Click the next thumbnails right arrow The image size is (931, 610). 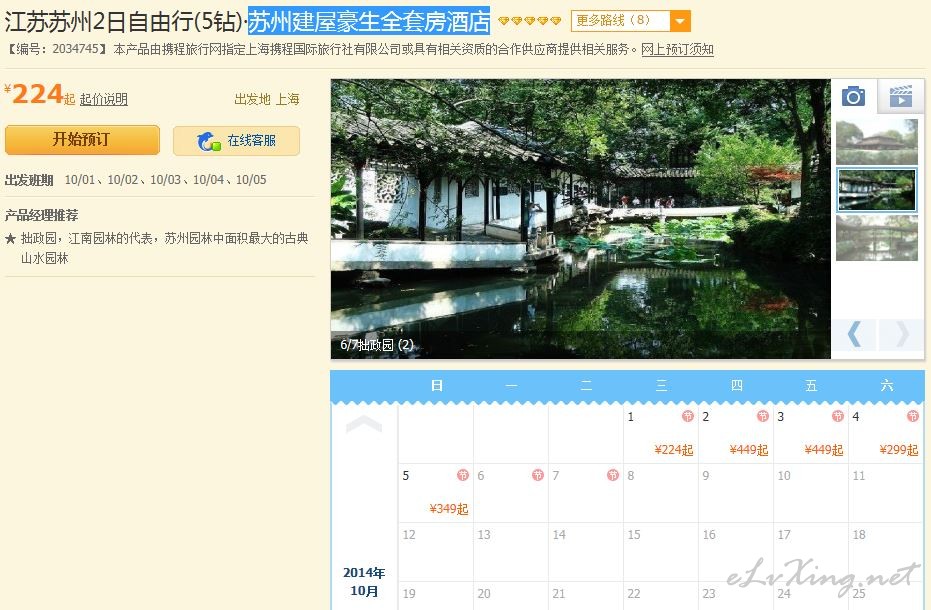901,334
